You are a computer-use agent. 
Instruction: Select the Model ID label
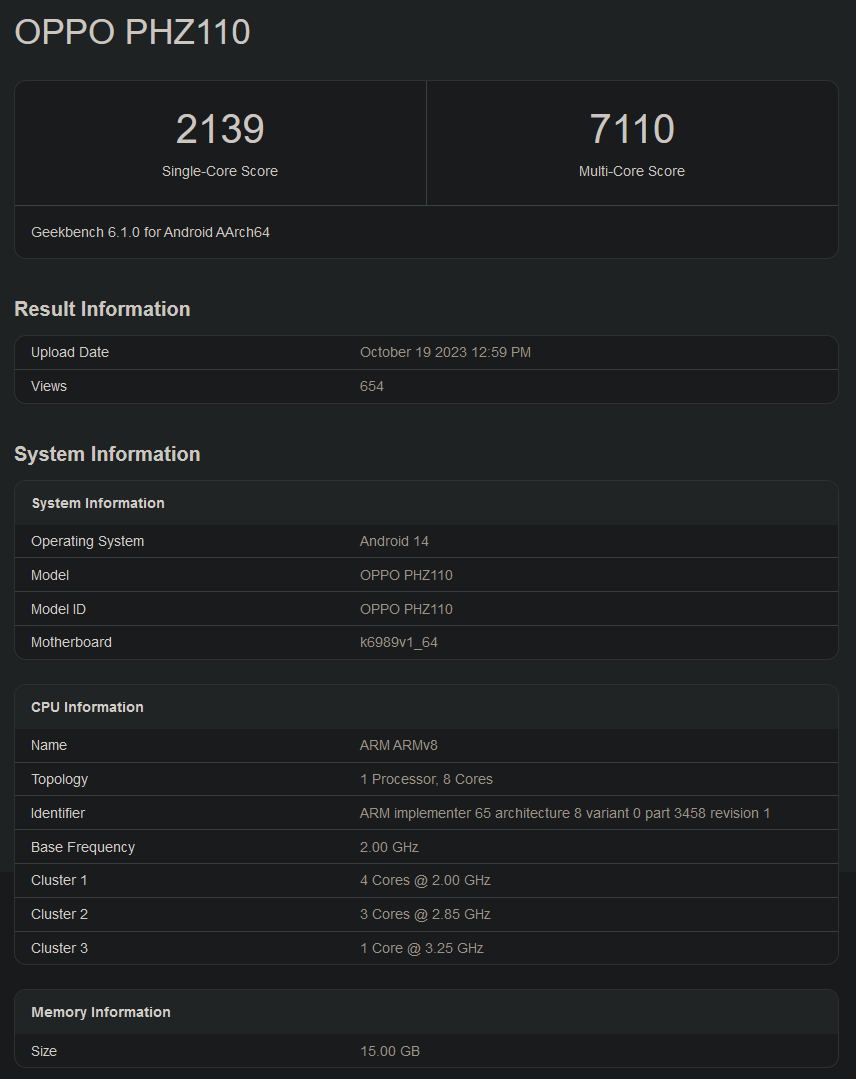(x=58, y=609)
